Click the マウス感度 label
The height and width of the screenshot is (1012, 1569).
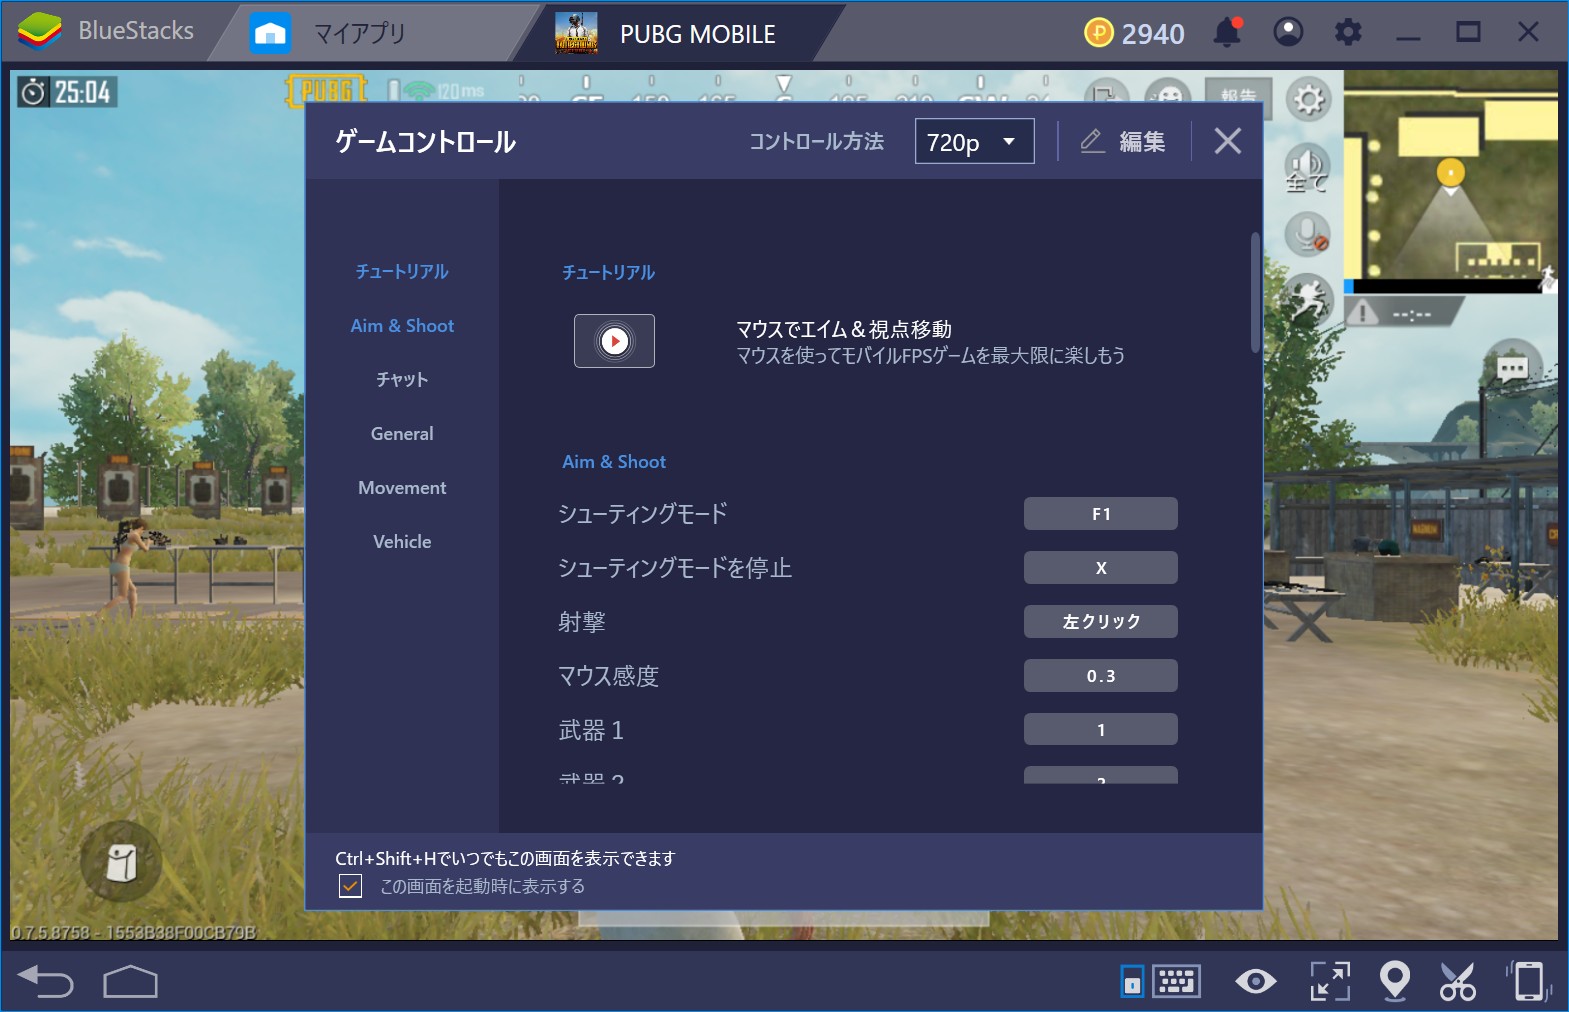point(608,676)
